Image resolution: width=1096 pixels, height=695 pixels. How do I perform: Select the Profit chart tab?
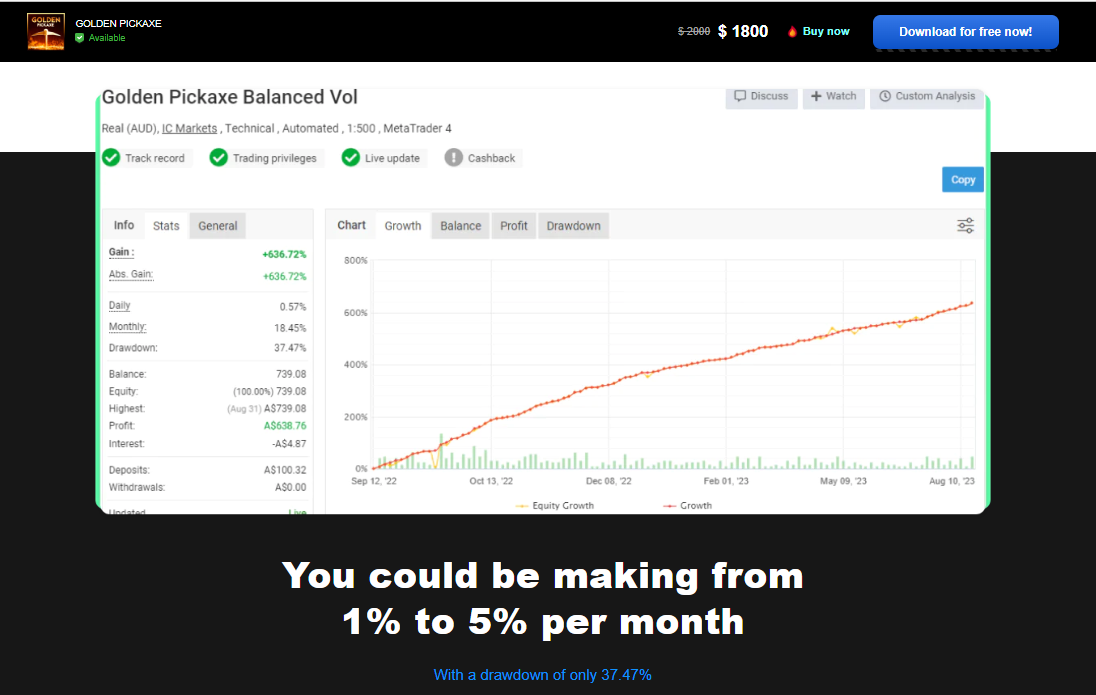click(x=514, y=226)
